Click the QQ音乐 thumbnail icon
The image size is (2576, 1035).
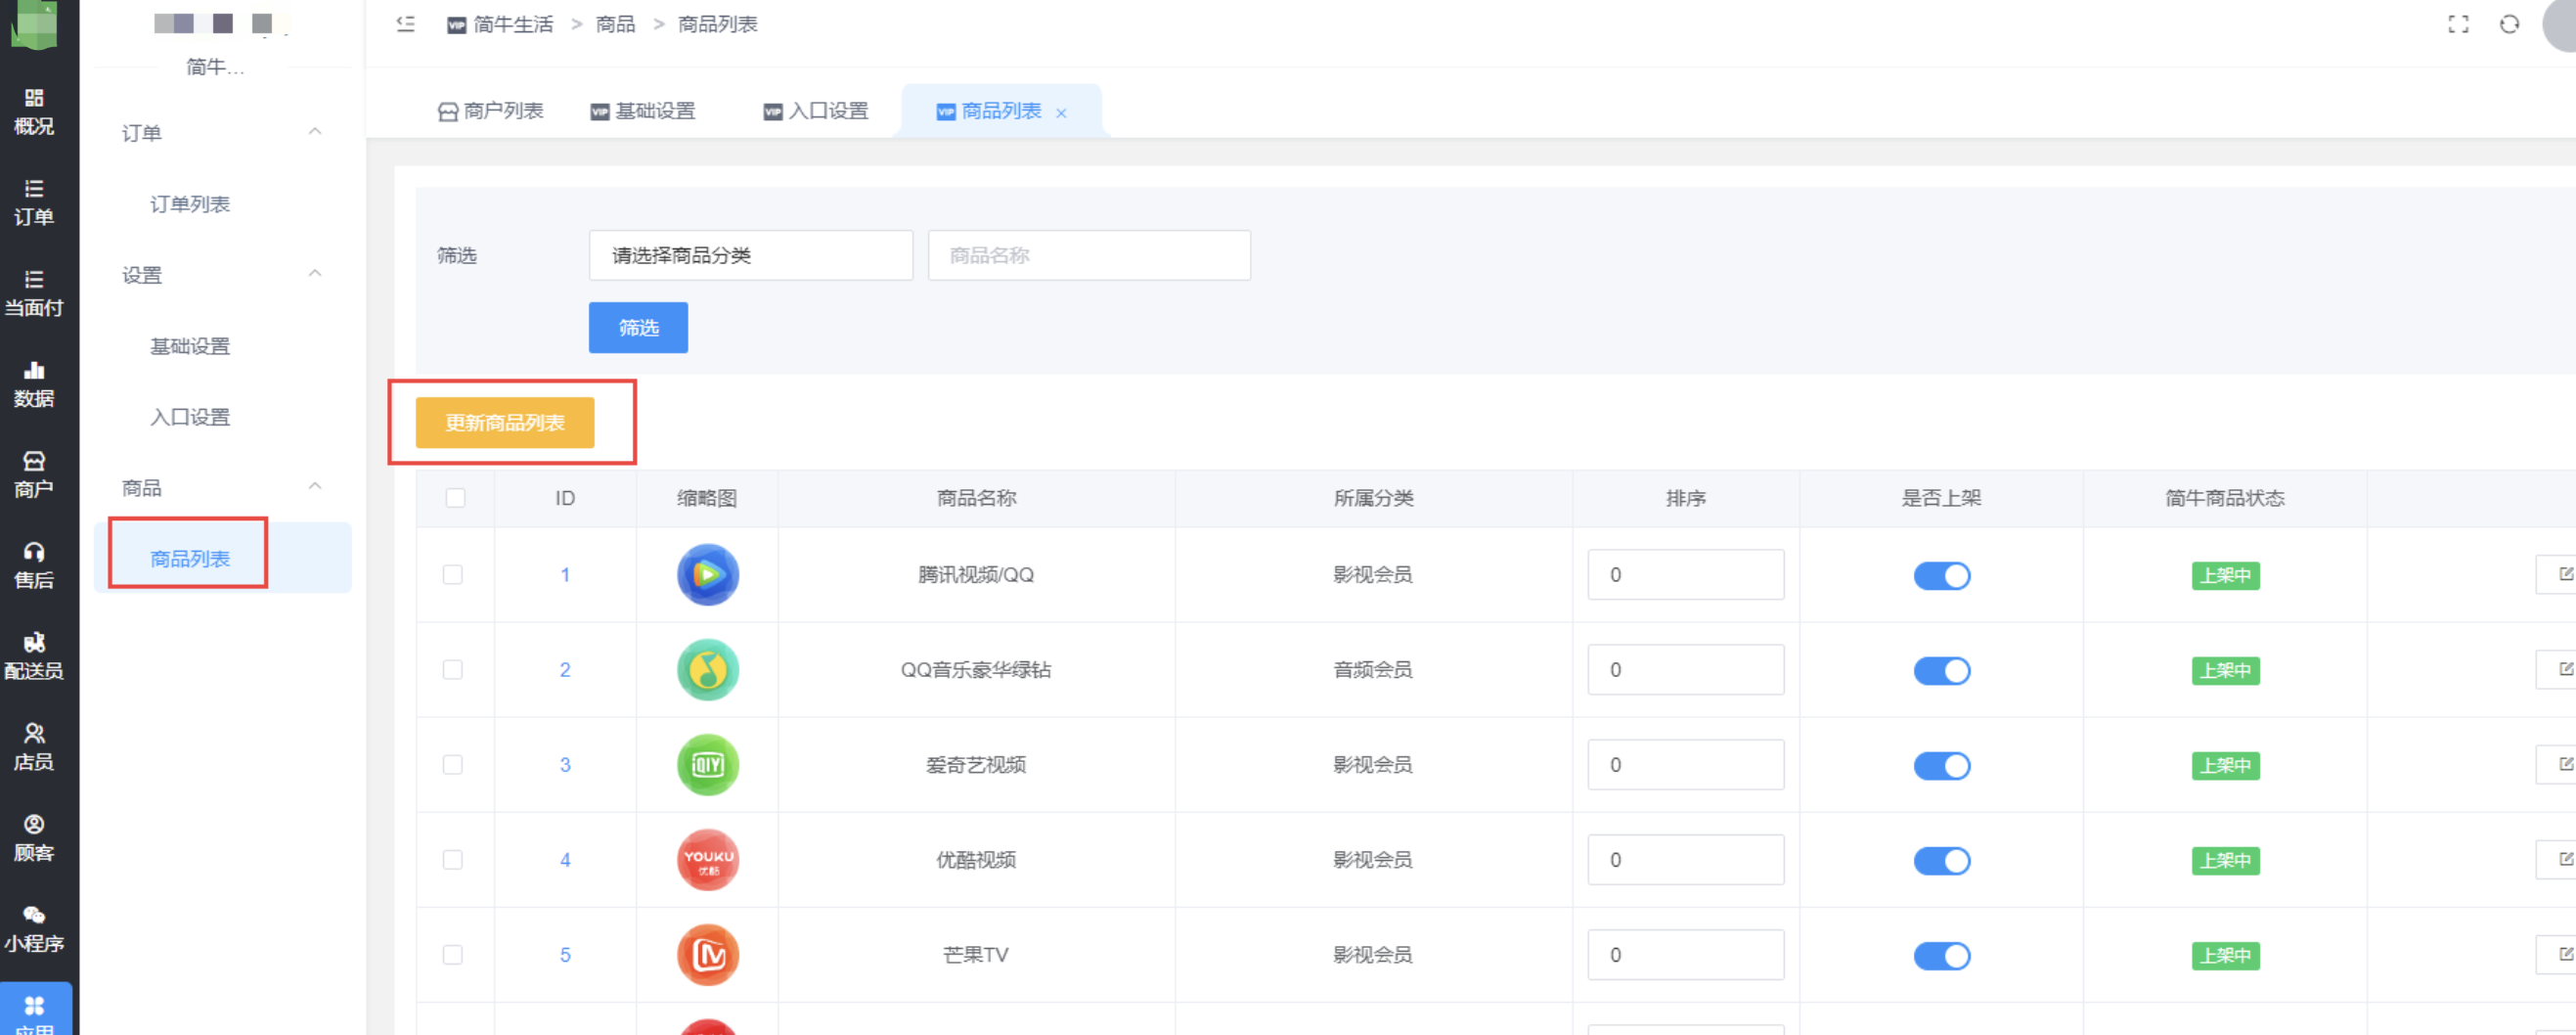pyautogui.click(x=708, y=669)
